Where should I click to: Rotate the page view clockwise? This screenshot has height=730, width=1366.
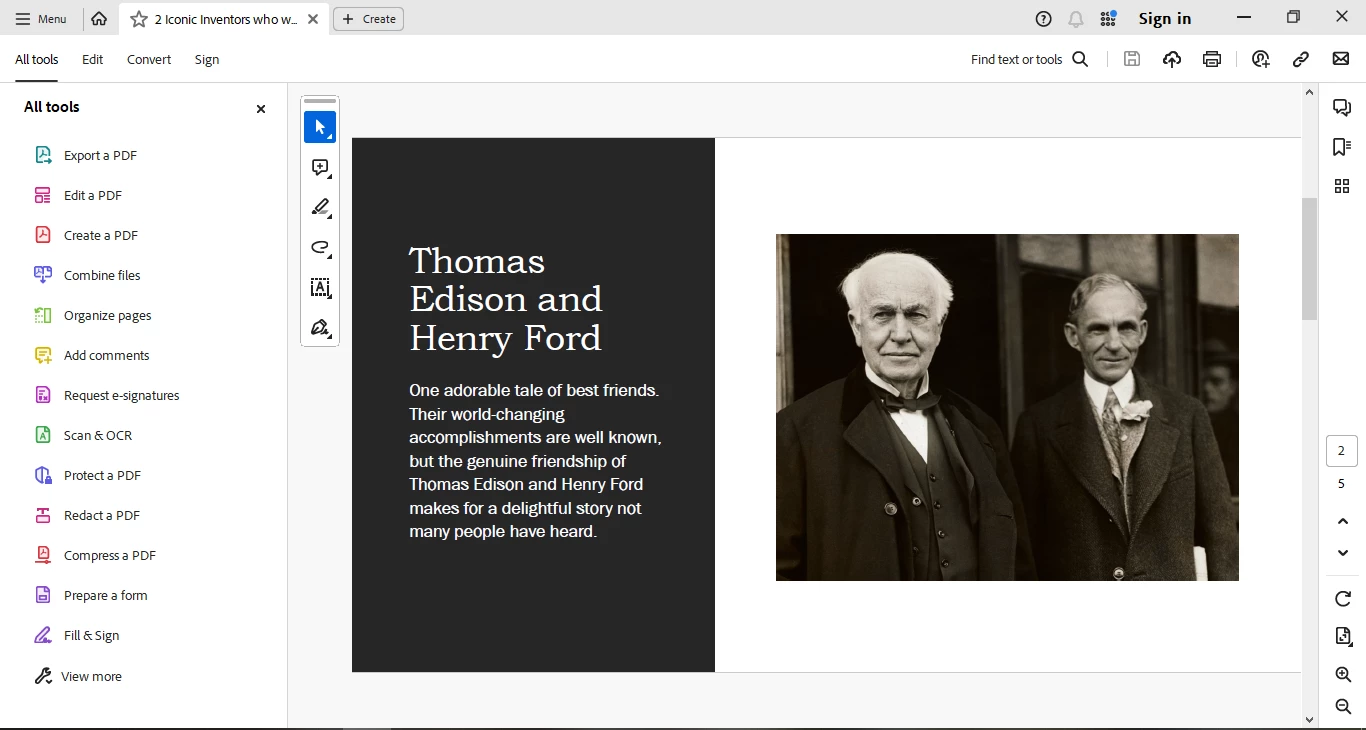point(1343,599)
